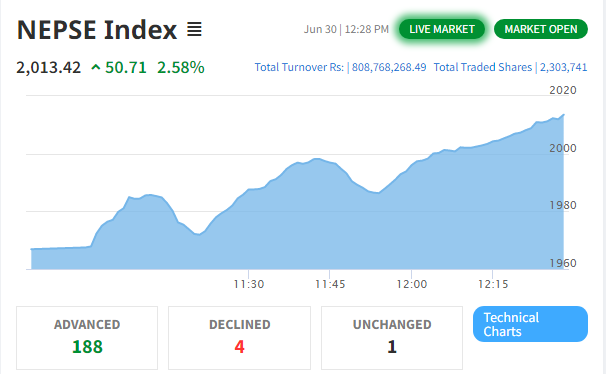Select the DECLINED 4 box
606x374 pixels.
point(239,338)
